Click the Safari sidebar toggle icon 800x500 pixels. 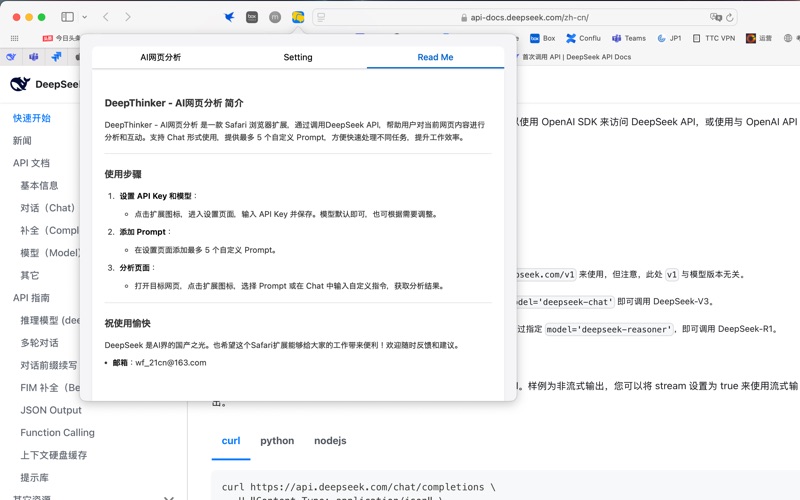67,17
